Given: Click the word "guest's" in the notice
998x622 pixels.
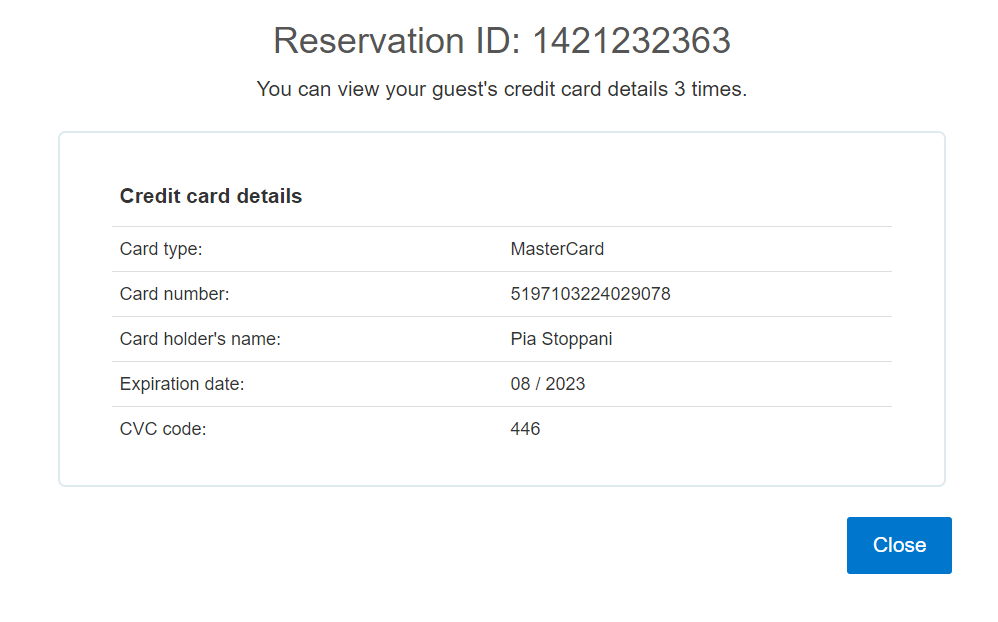Looking at the screenshot, I should pyautogui.click(x=465, y=89).
